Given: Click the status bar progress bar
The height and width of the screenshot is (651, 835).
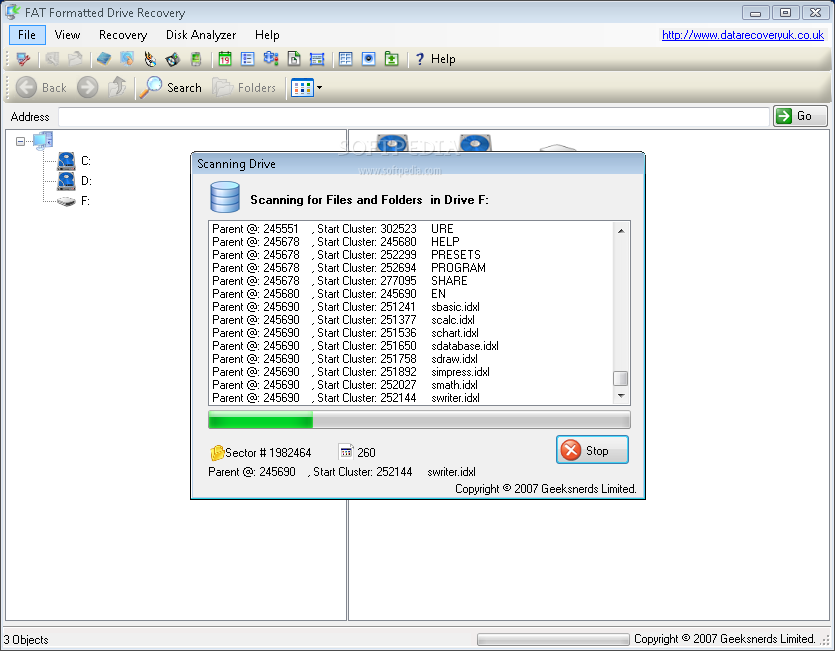Looking at the screenshot, I should (x=553, y=639).
